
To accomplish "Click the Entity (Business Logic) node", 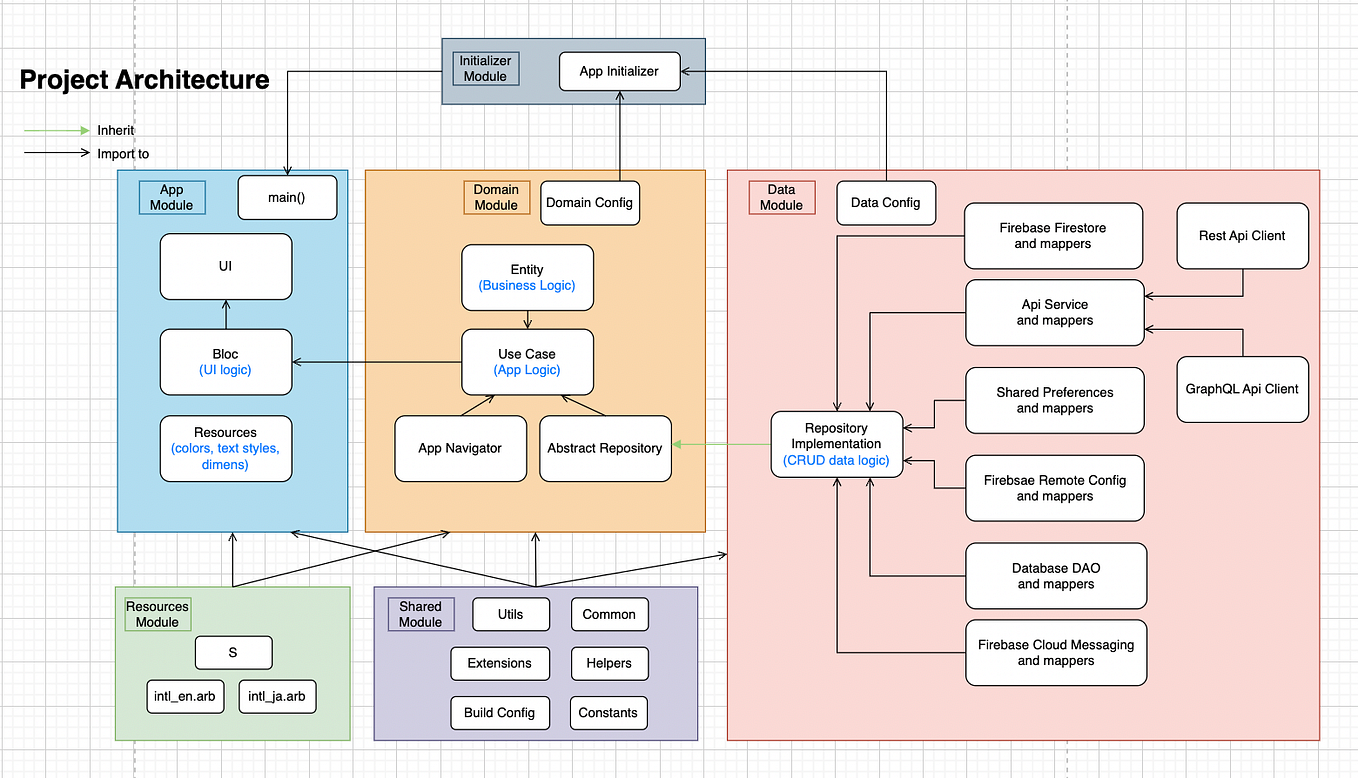I will pyautogui.click(x=527, y=277).
